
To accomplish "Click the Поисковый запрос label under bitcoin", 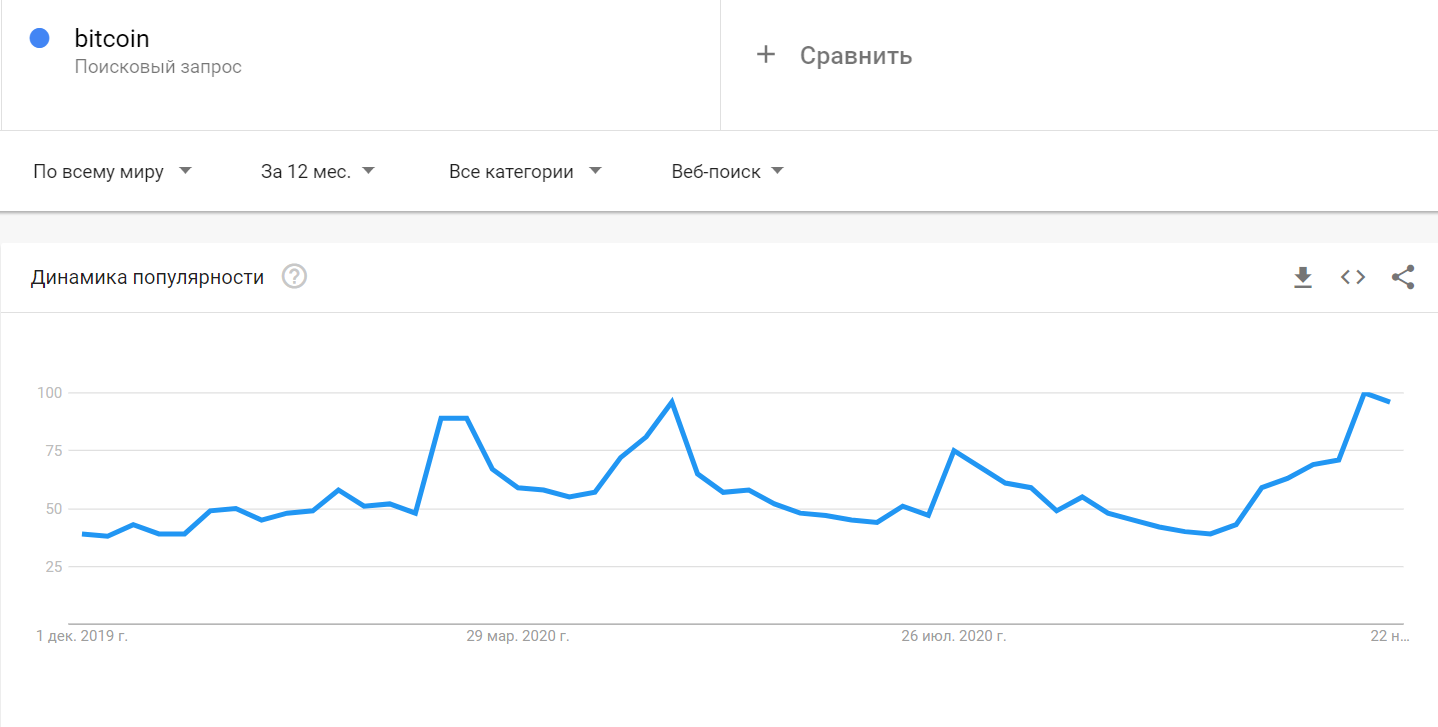I will coord(158,67).
